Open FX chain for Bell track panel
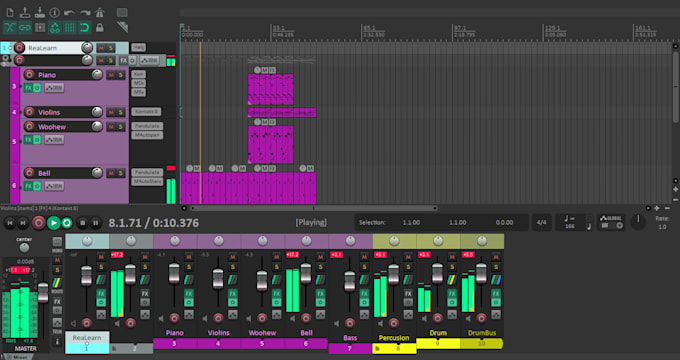The width and height of the screenshot is (680, 360). tap(28, 186)
